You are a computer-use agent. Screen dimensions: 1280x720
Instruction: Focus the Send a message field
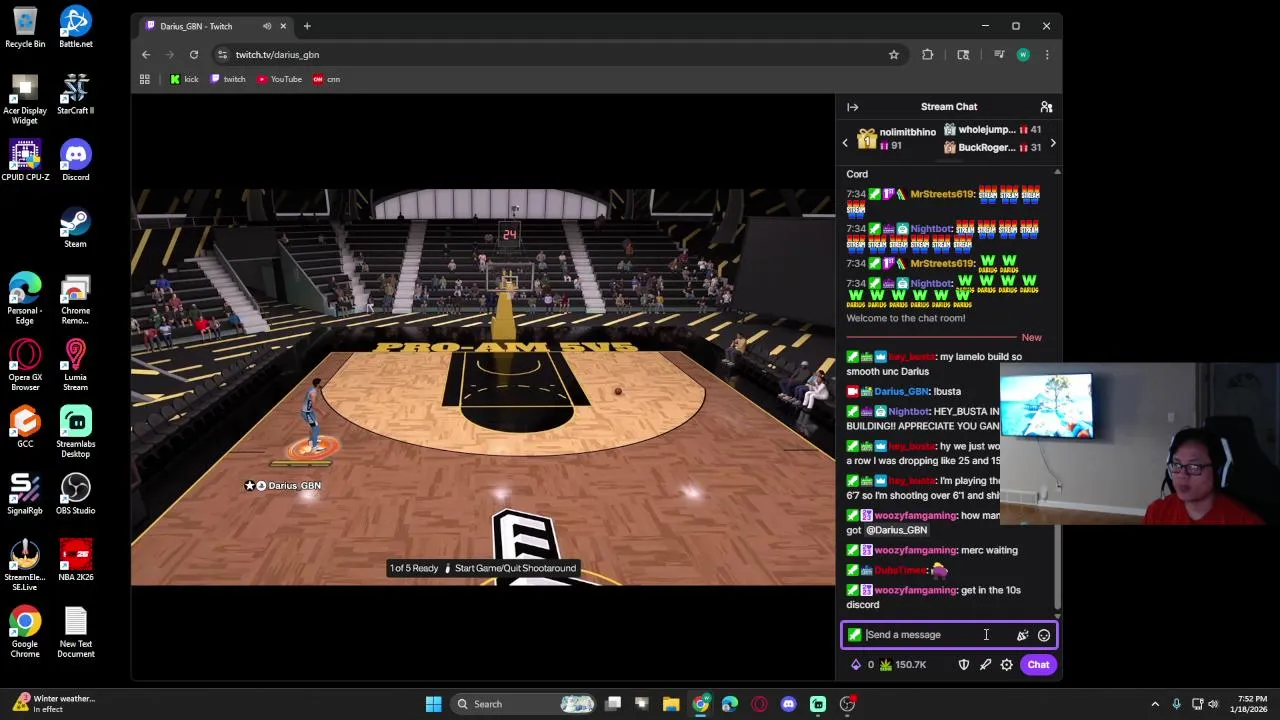[x=938, y=635]
